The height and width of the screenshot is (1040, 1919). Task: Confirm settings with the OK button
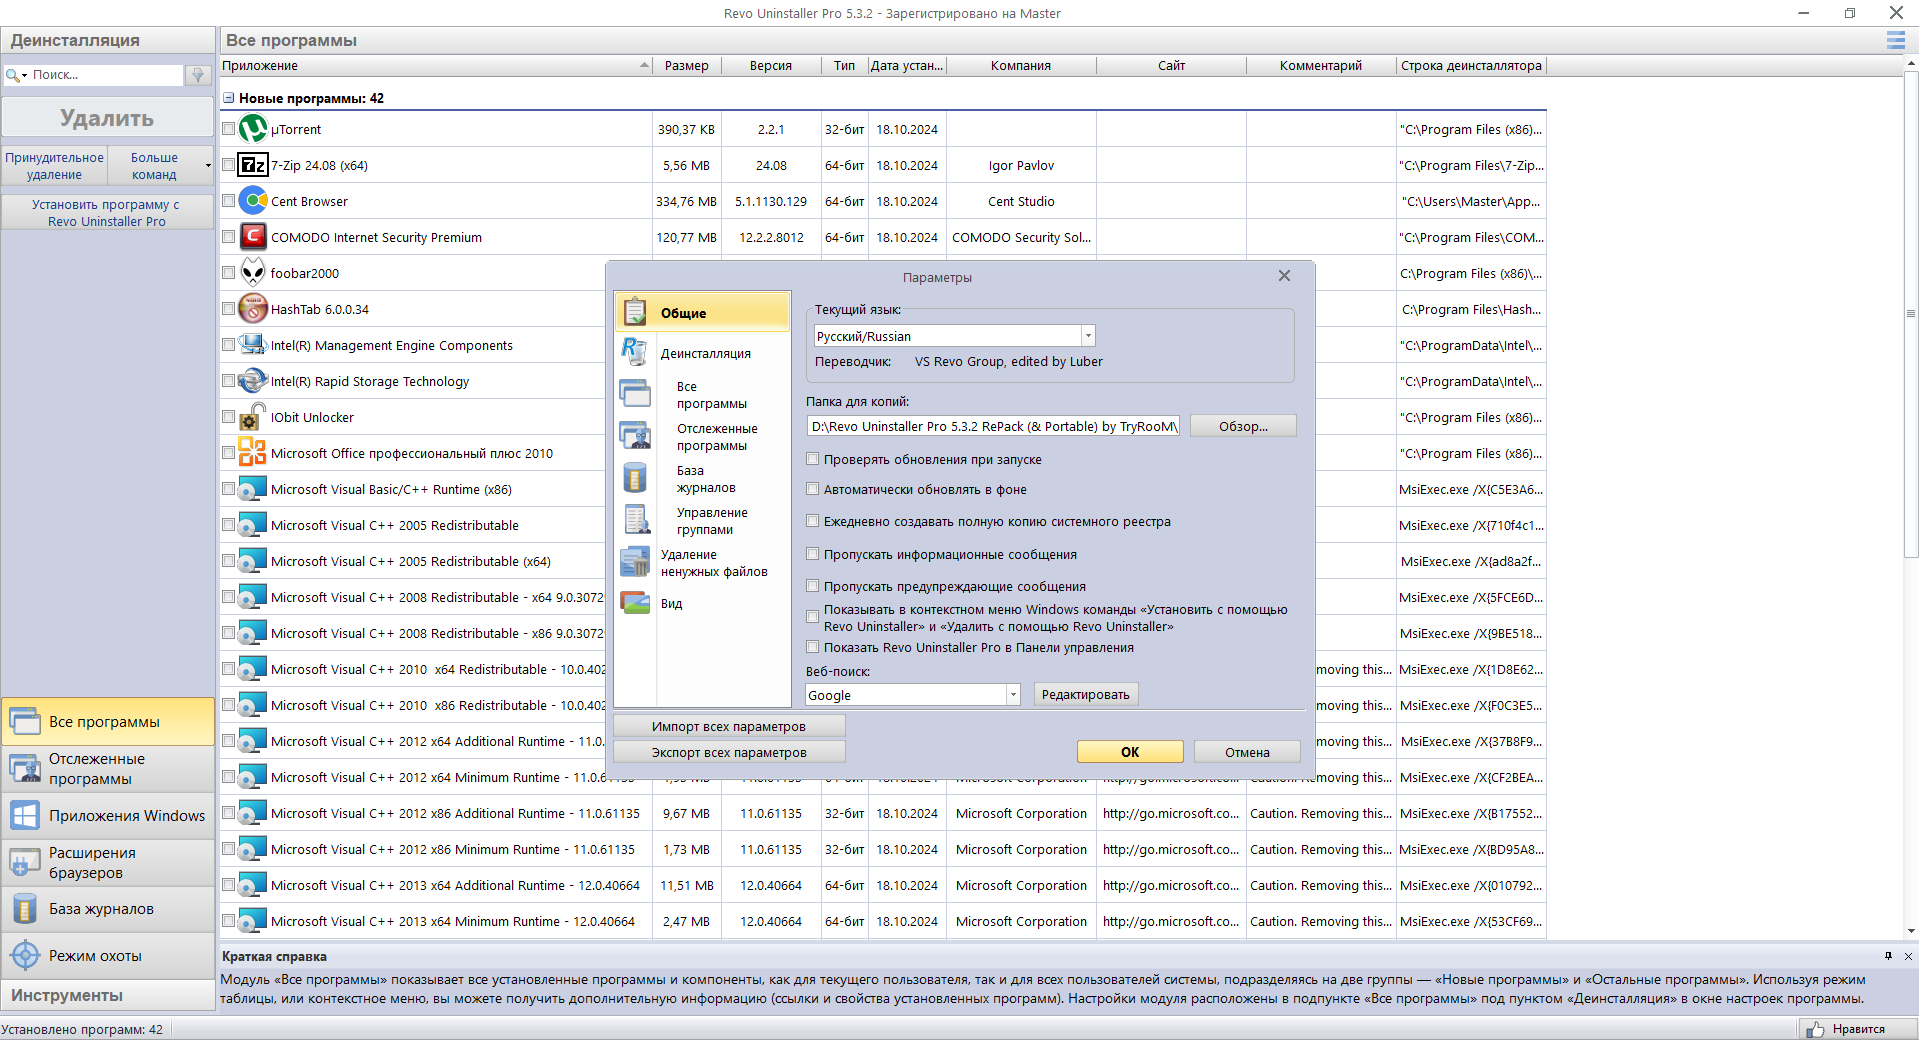(x=1130, y=752)
